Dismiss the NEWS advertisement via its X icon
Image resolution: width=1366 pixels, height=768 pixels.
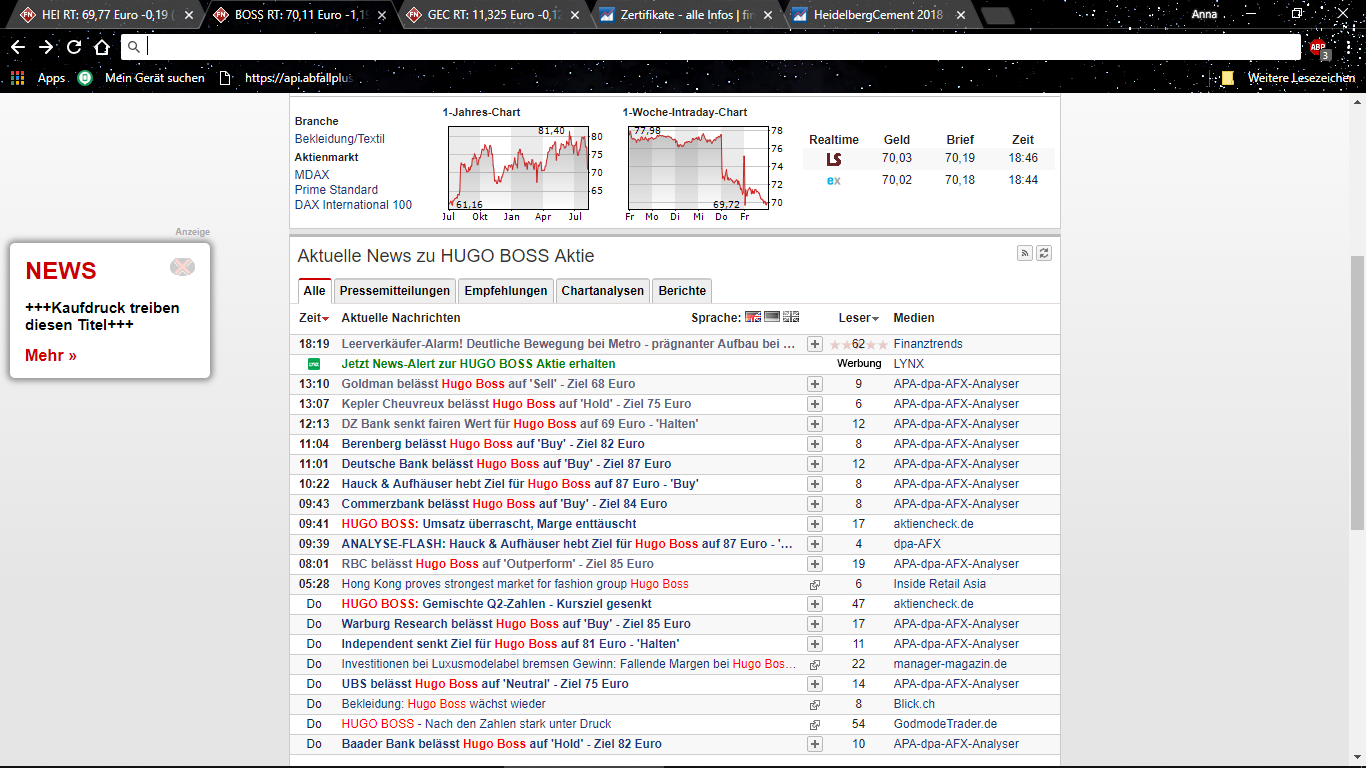coord(182,266)
